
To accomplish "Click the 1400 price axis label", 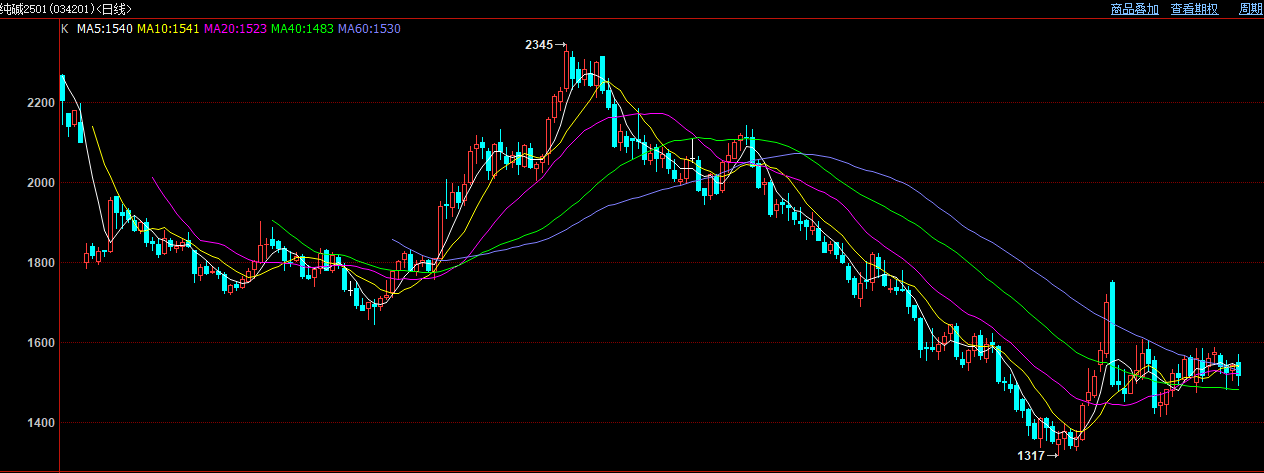I will [42, 423].
